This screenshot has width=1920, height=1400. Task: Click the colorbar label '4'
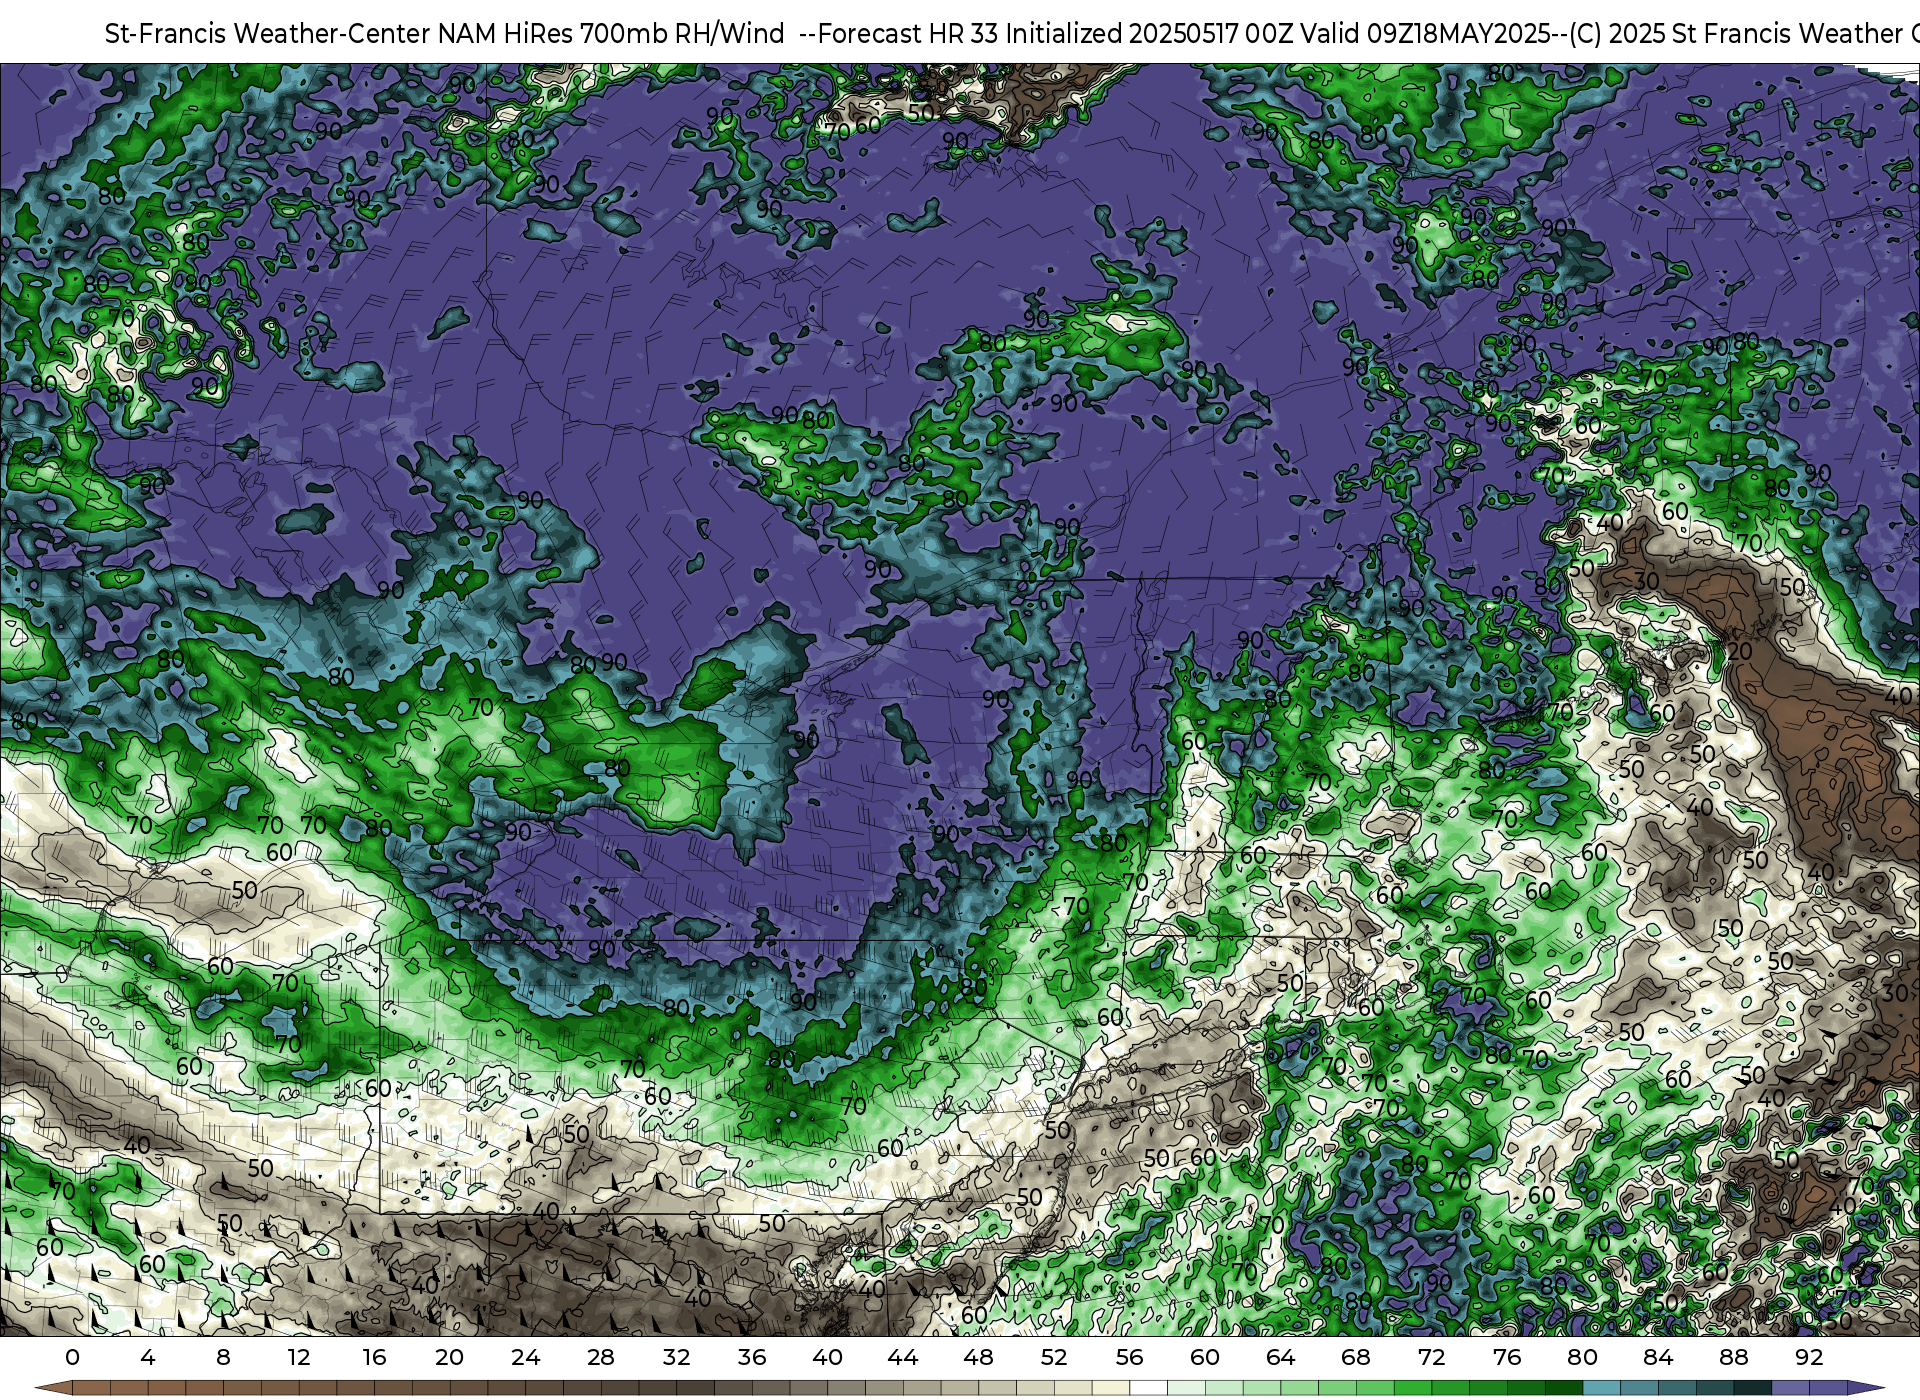[x=148, y=1357]
